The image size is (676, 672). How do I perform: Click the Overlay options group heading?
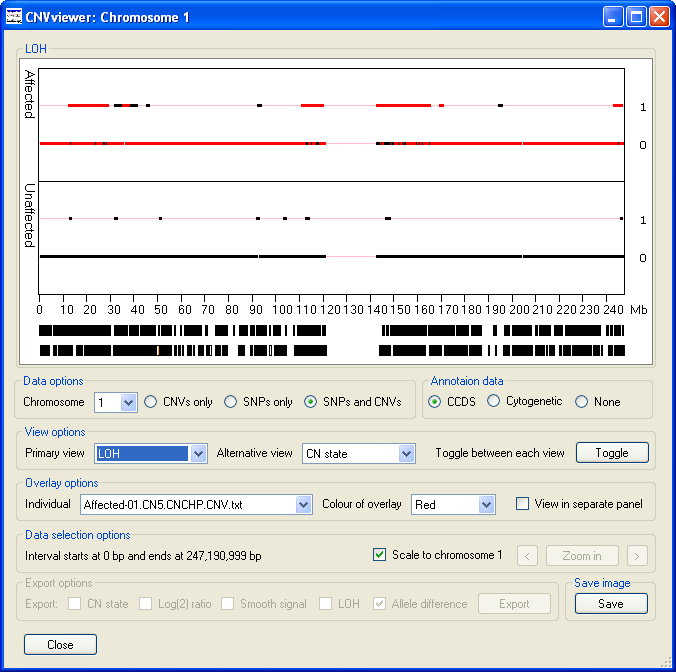pyautogui.click(x=62, y=483)
